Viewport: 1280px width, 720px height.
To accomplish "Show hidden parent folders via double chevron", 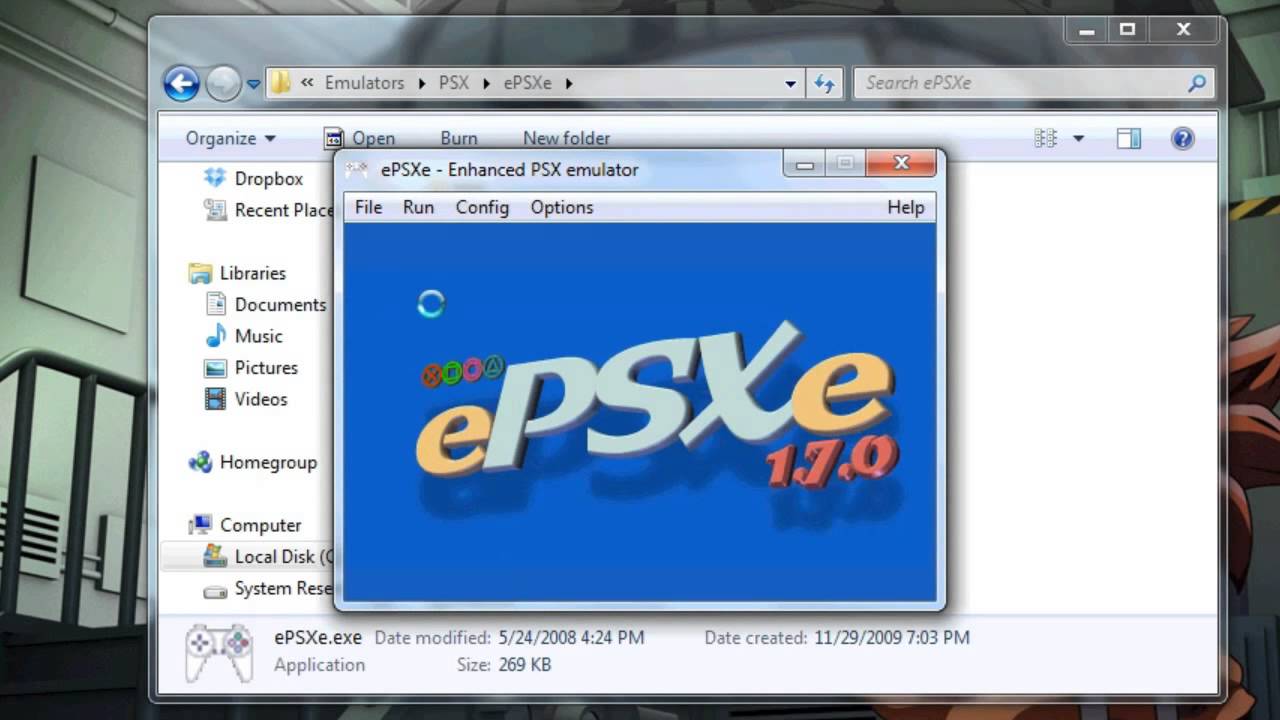I will 307,83.
